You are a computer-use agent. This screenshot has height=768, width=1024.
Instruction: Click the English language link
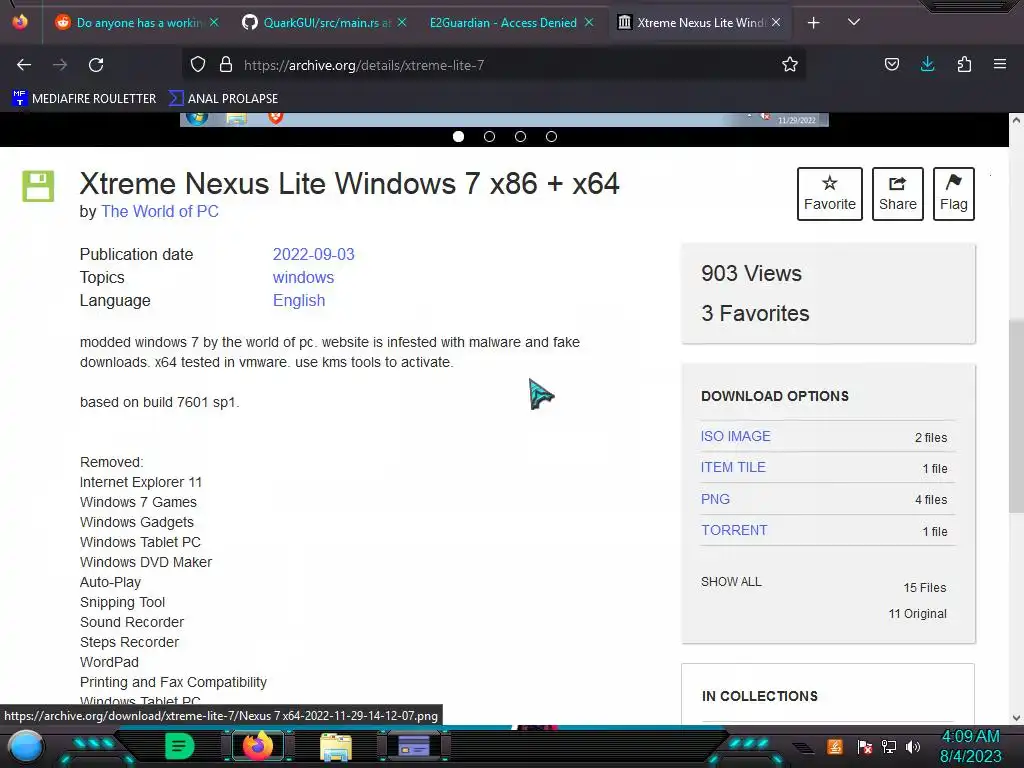[x=298, y=300]
